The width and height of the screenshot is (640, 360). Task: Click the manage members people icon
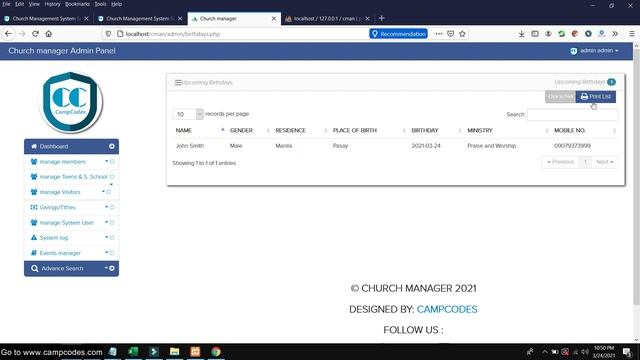click(x=34, y=162)
